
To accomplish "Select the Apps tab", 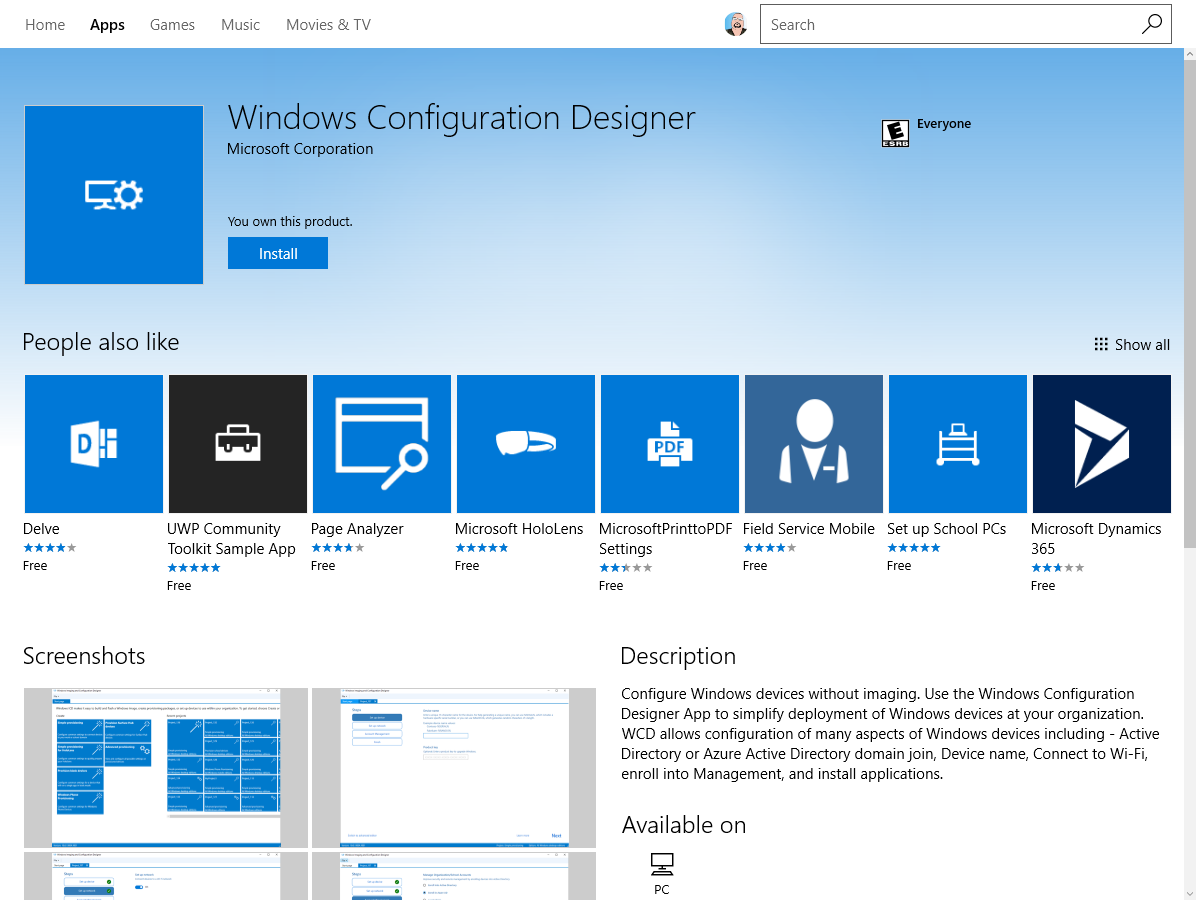I will click(x=108, y=24).
